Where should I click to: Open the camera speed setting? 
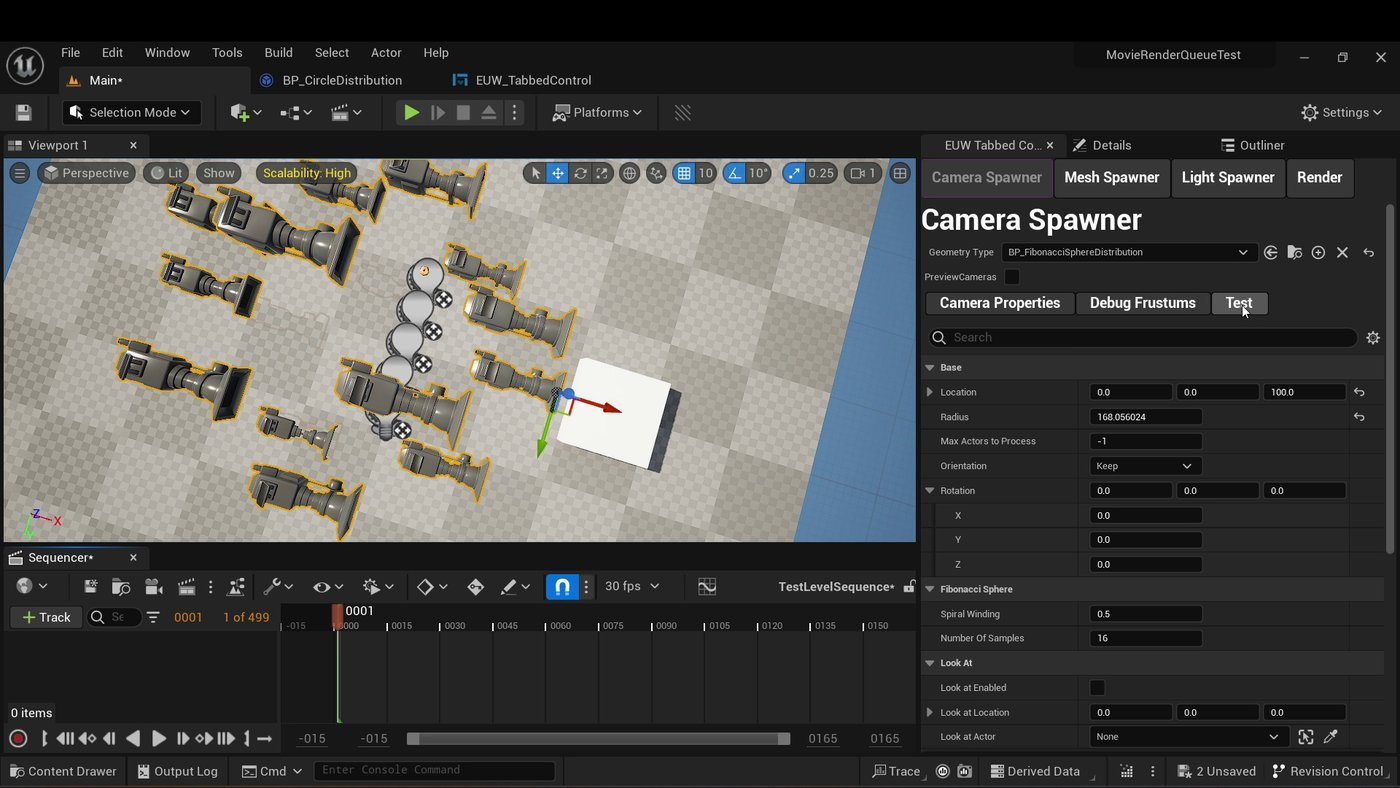point(863,173)
